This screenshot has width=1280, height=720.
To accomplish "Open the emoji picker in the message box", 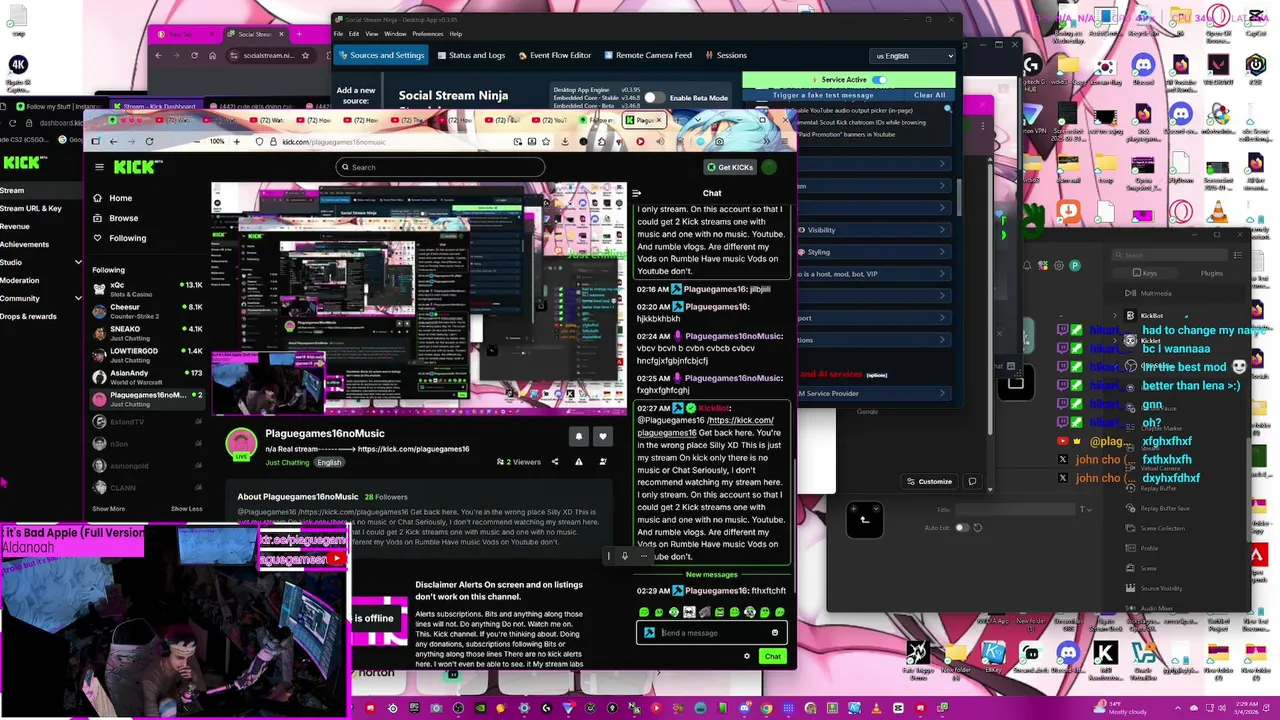I will coord(774,633).
